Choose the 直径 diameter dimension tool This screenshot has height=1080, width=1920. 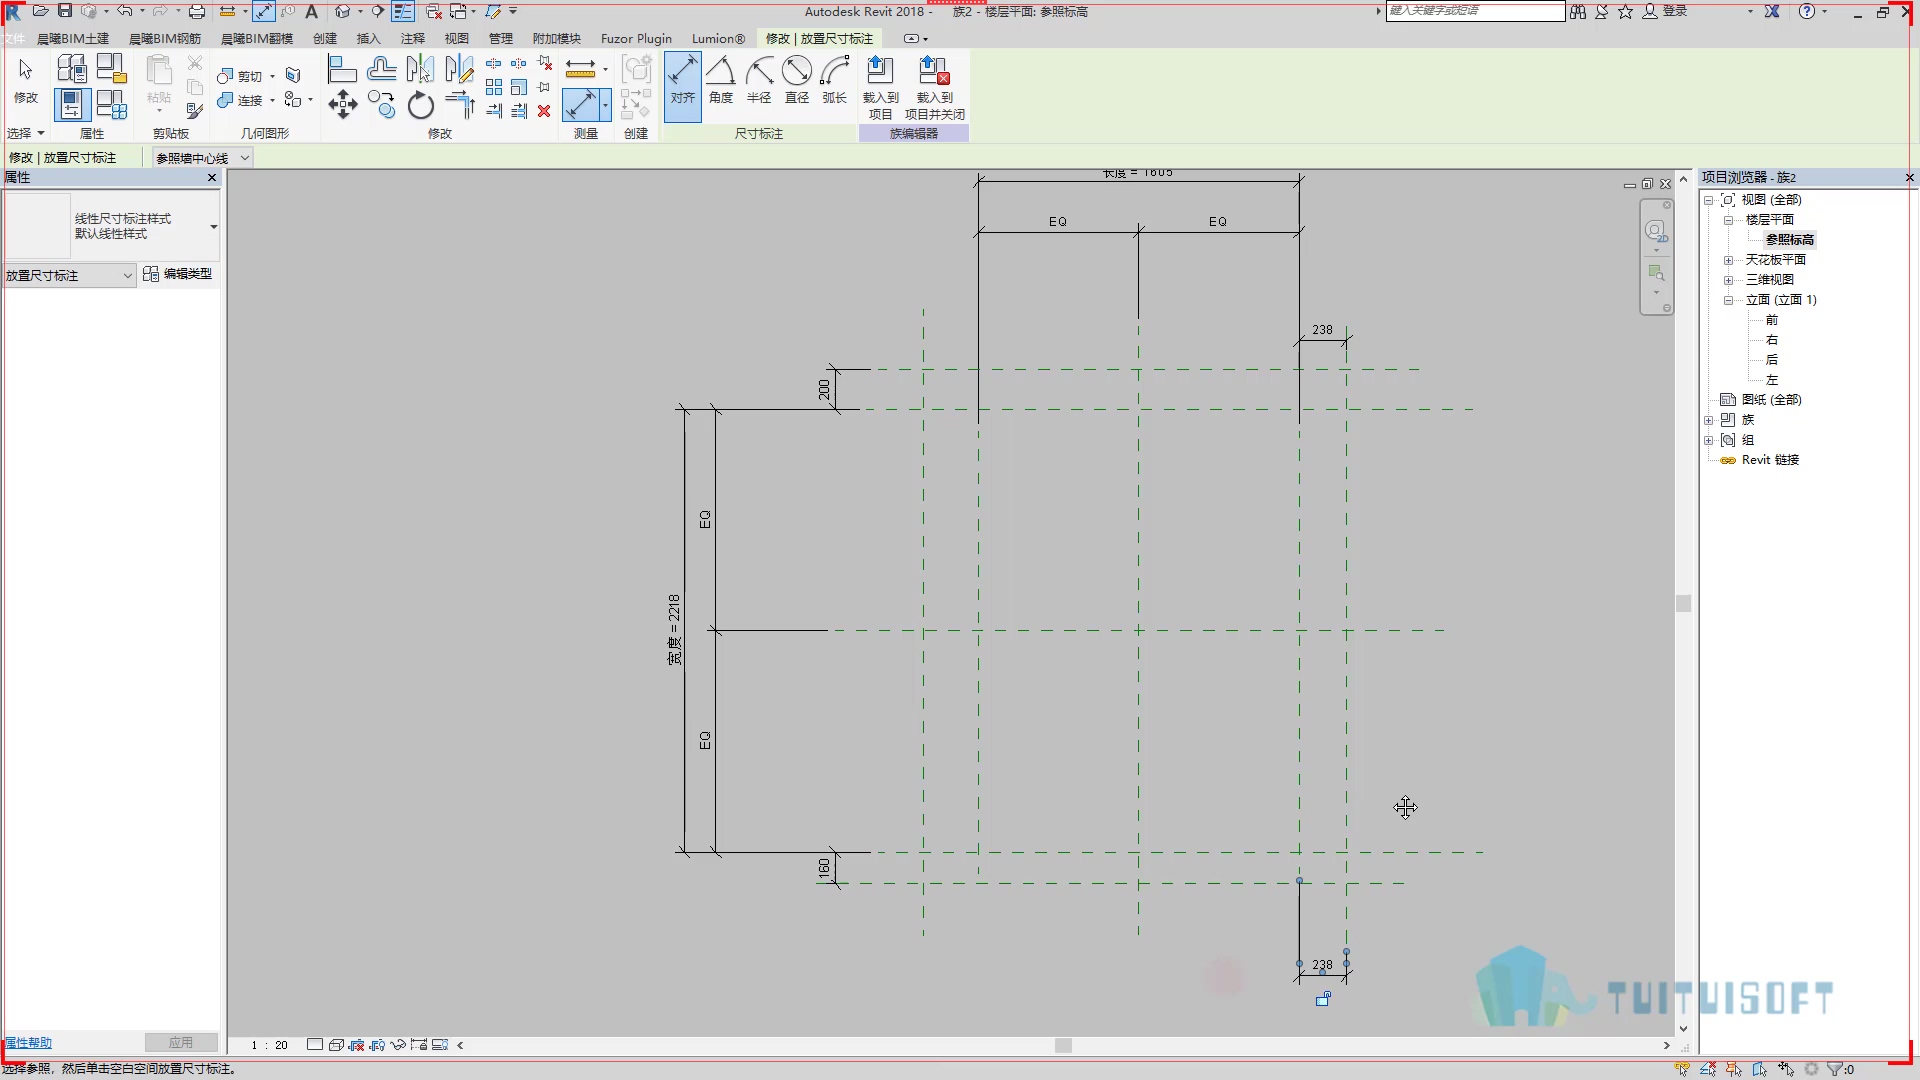(x=797, y=80)
